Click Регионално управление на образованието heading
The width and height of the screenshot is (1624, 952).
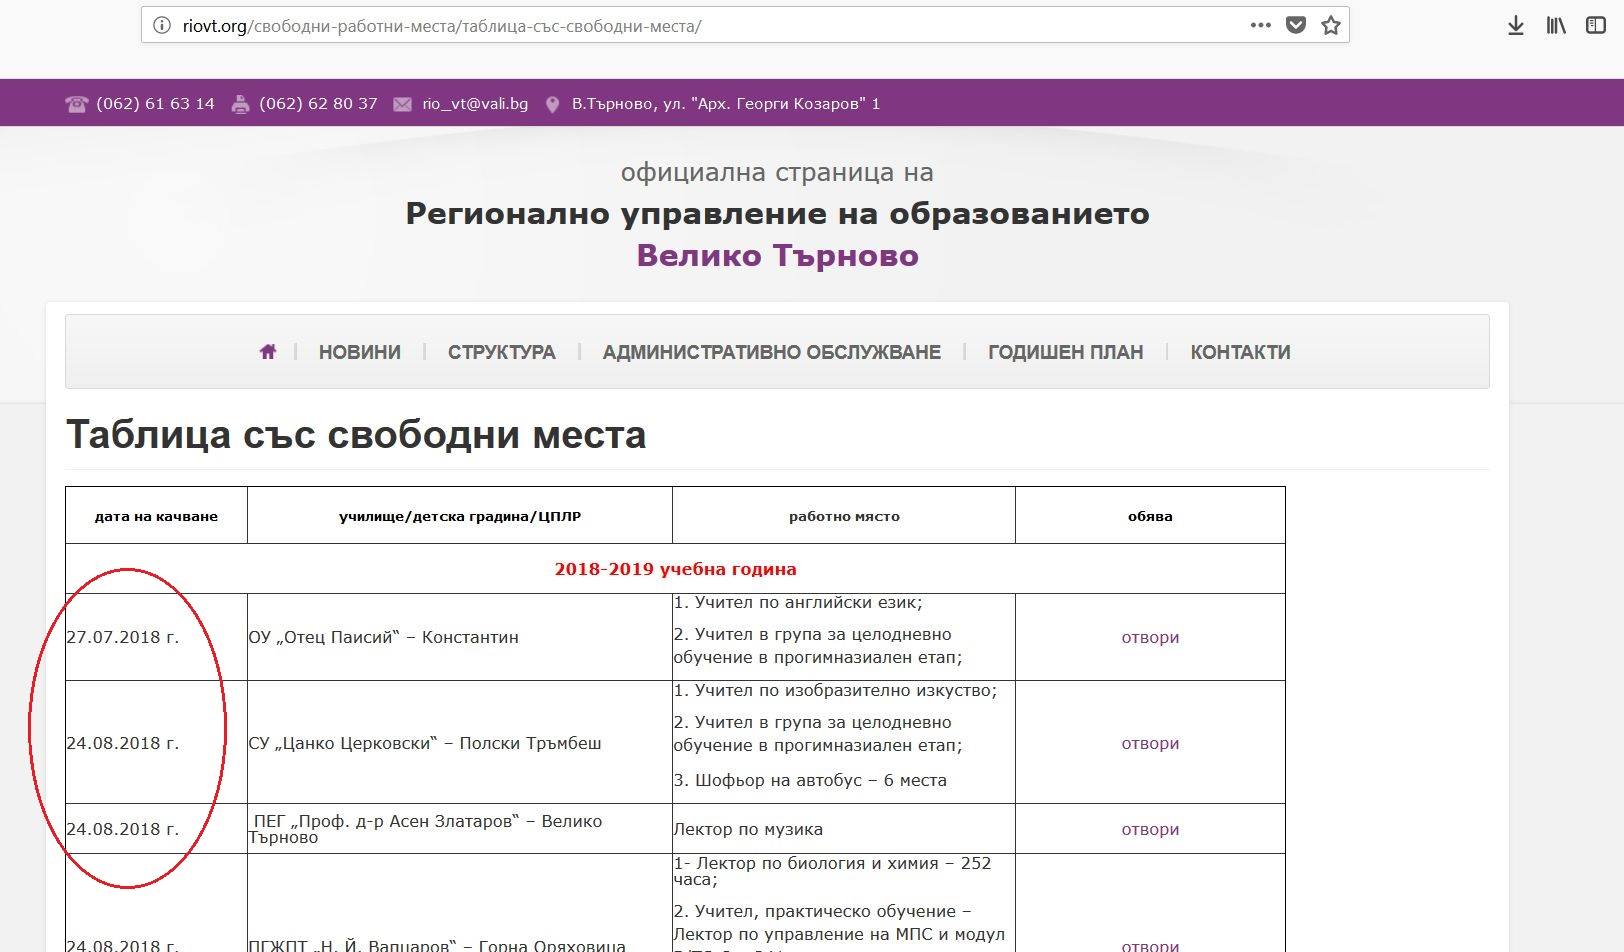[x=777, y=213]
